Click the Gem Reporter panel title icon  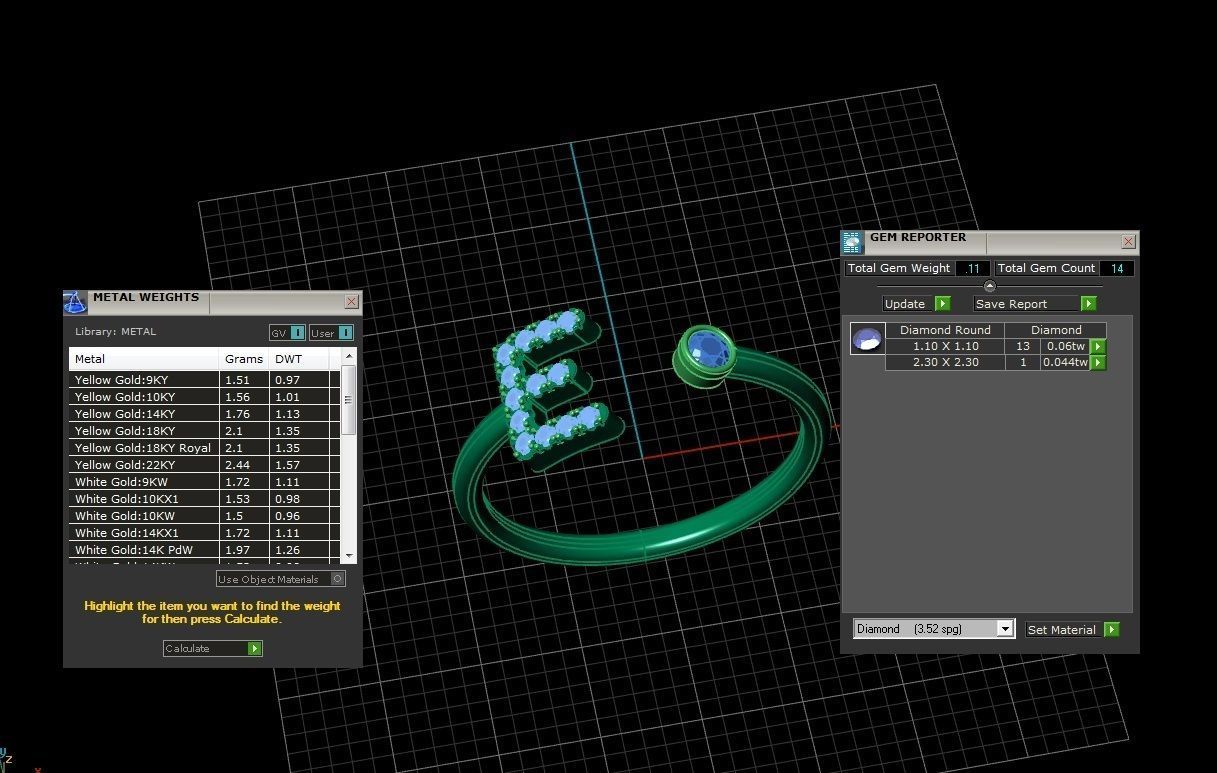[852, 243]
